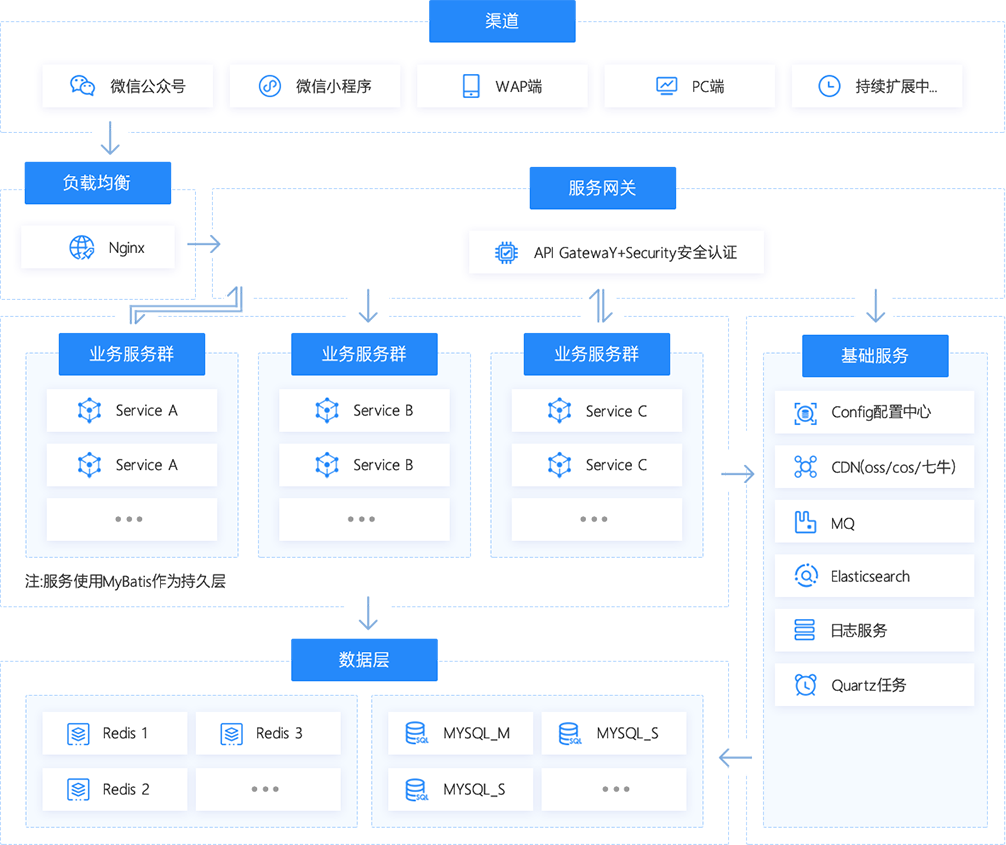This screenshot has width=1006, height=845.
Task: Click the 服务网关 banner
Action: [602, 187]
